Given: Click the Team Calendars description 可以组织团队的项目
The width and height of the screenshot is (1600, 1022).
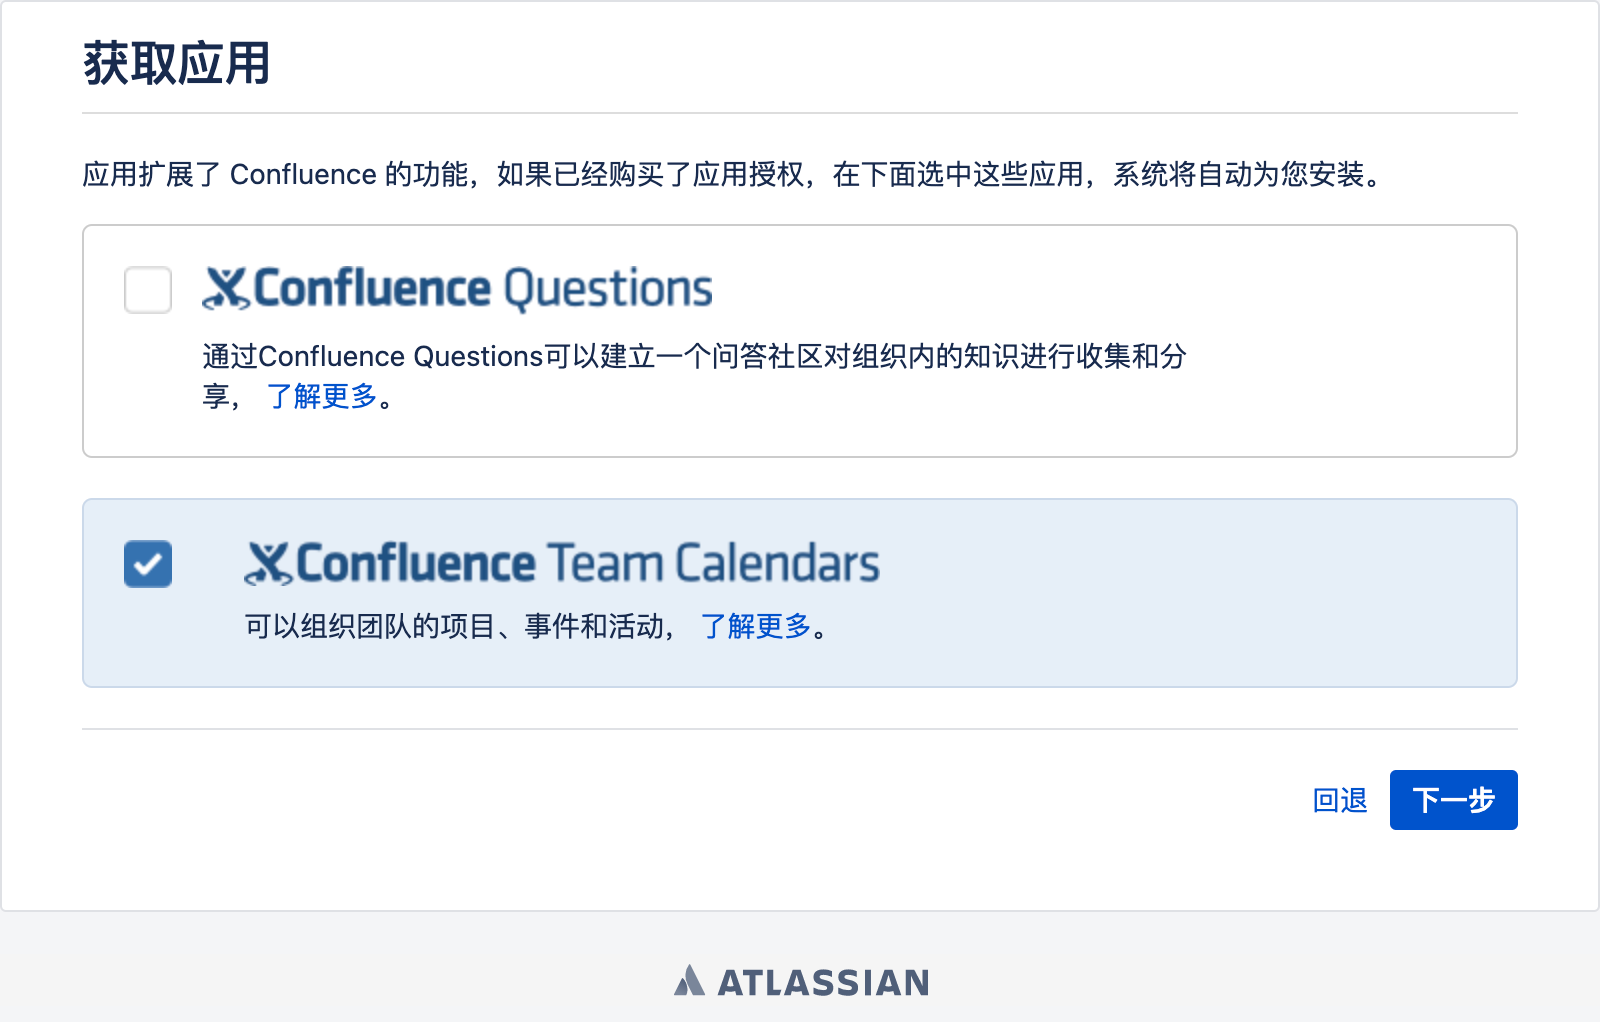Looking at the screenshot, I should (461, 626).
